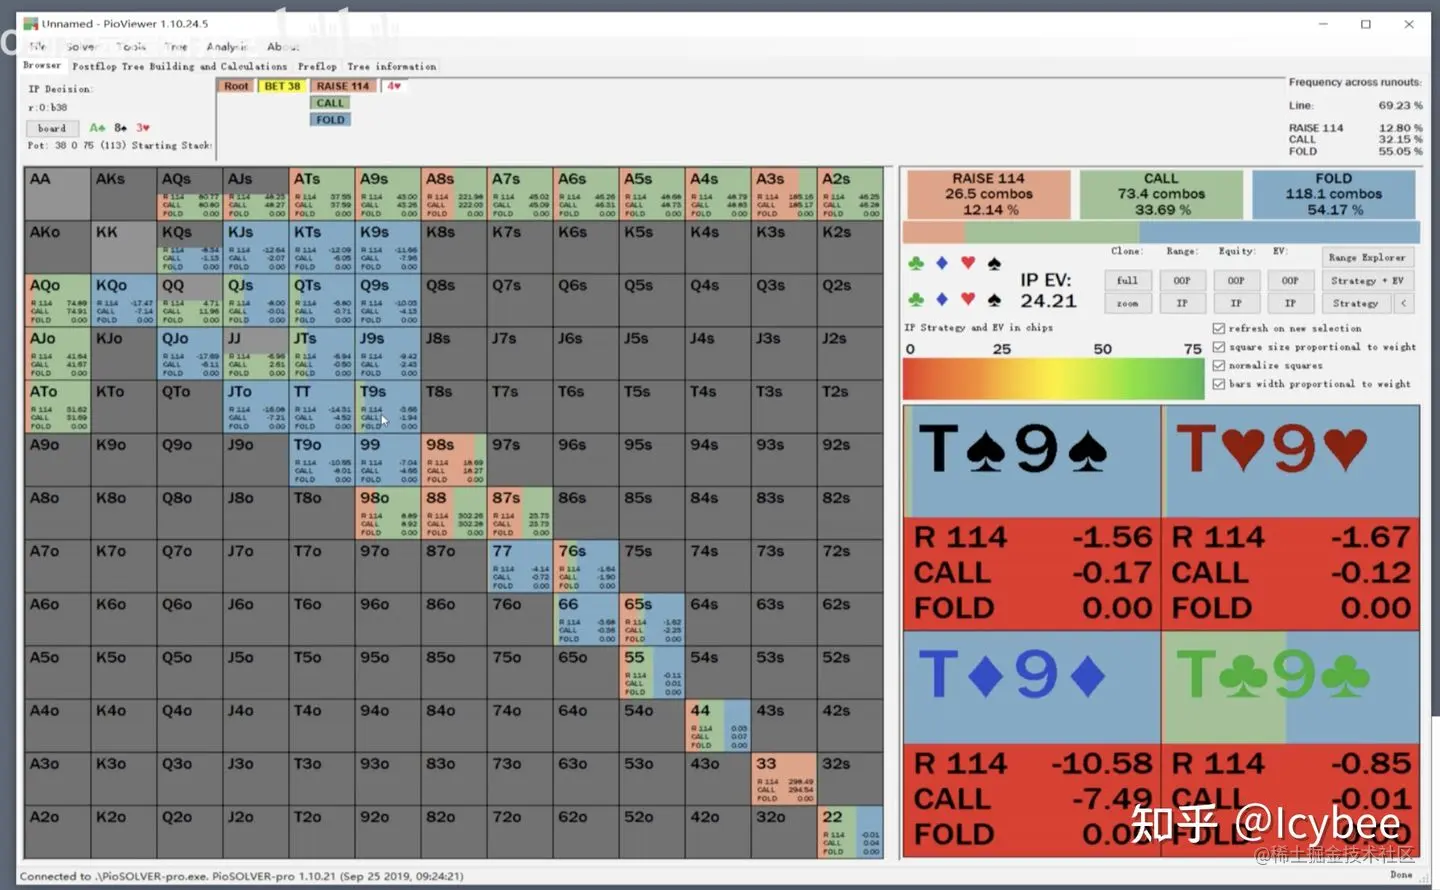This screenshot has height=890, width=1440.
Task: Select the blue diamond icon in lower suit row
Action: pyautogui.click(x=941, y=299)
